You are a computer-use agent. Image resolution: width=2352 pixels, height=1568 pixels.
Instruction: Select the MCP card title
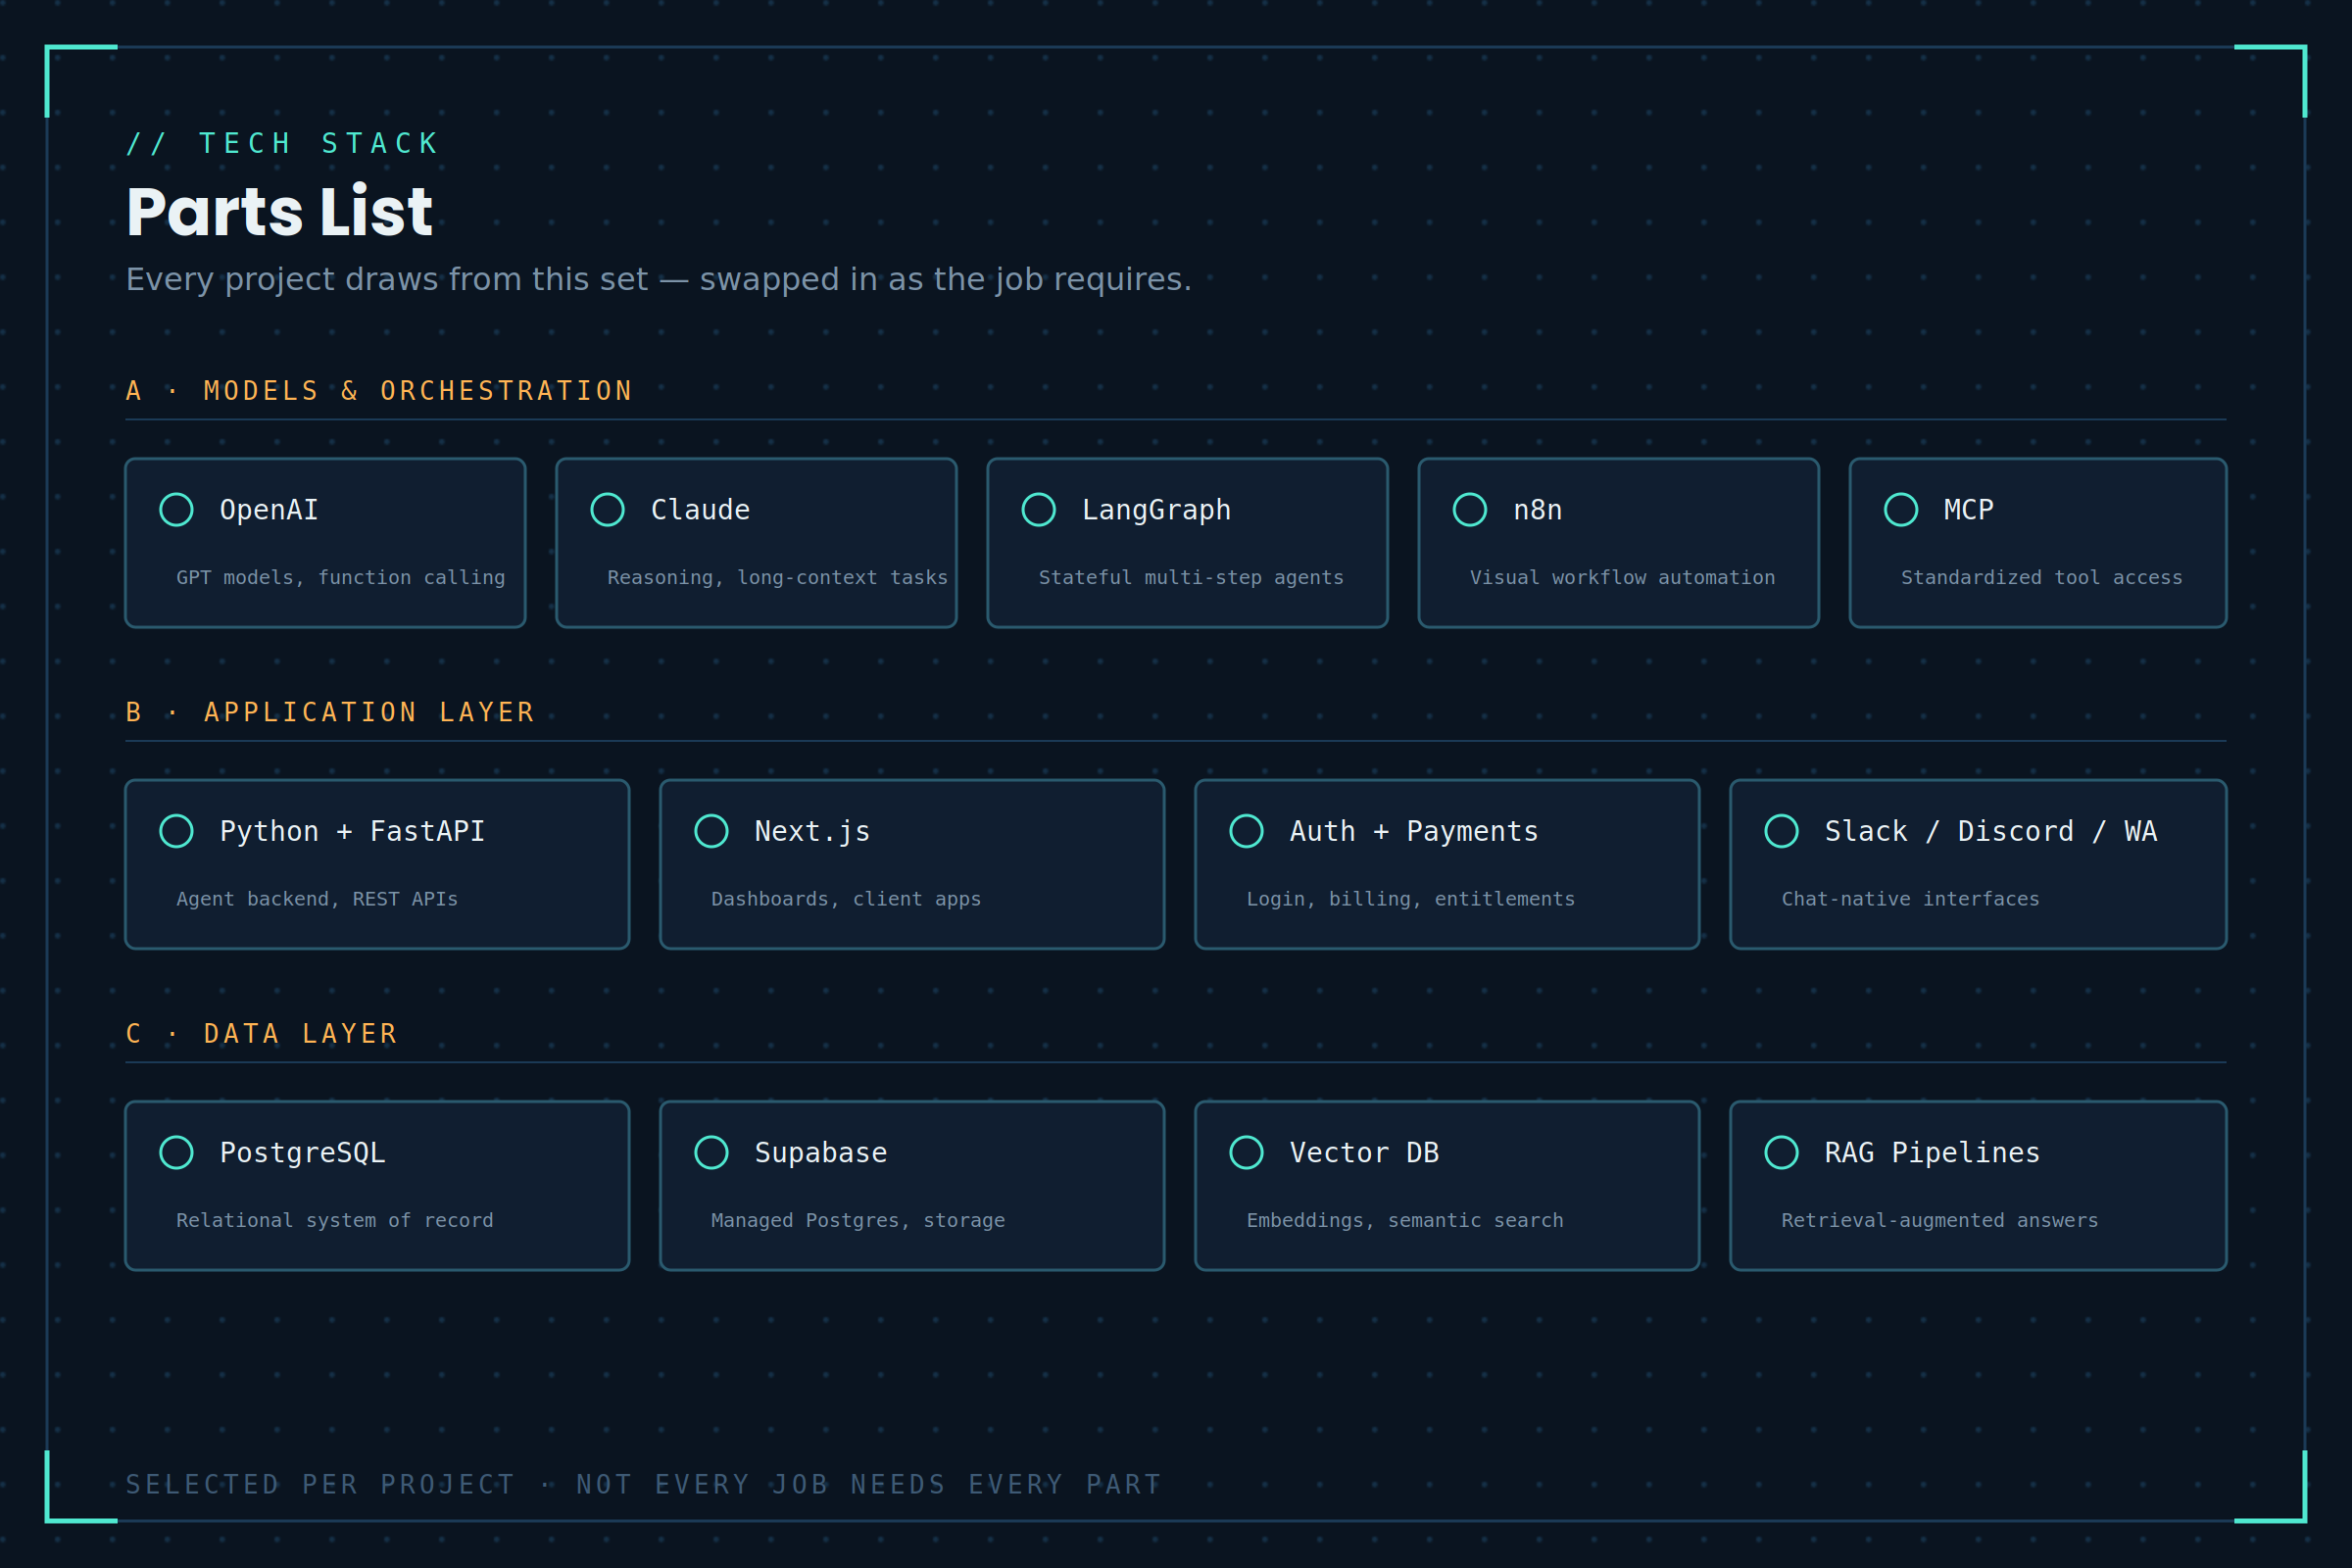tap(1968, 510)
